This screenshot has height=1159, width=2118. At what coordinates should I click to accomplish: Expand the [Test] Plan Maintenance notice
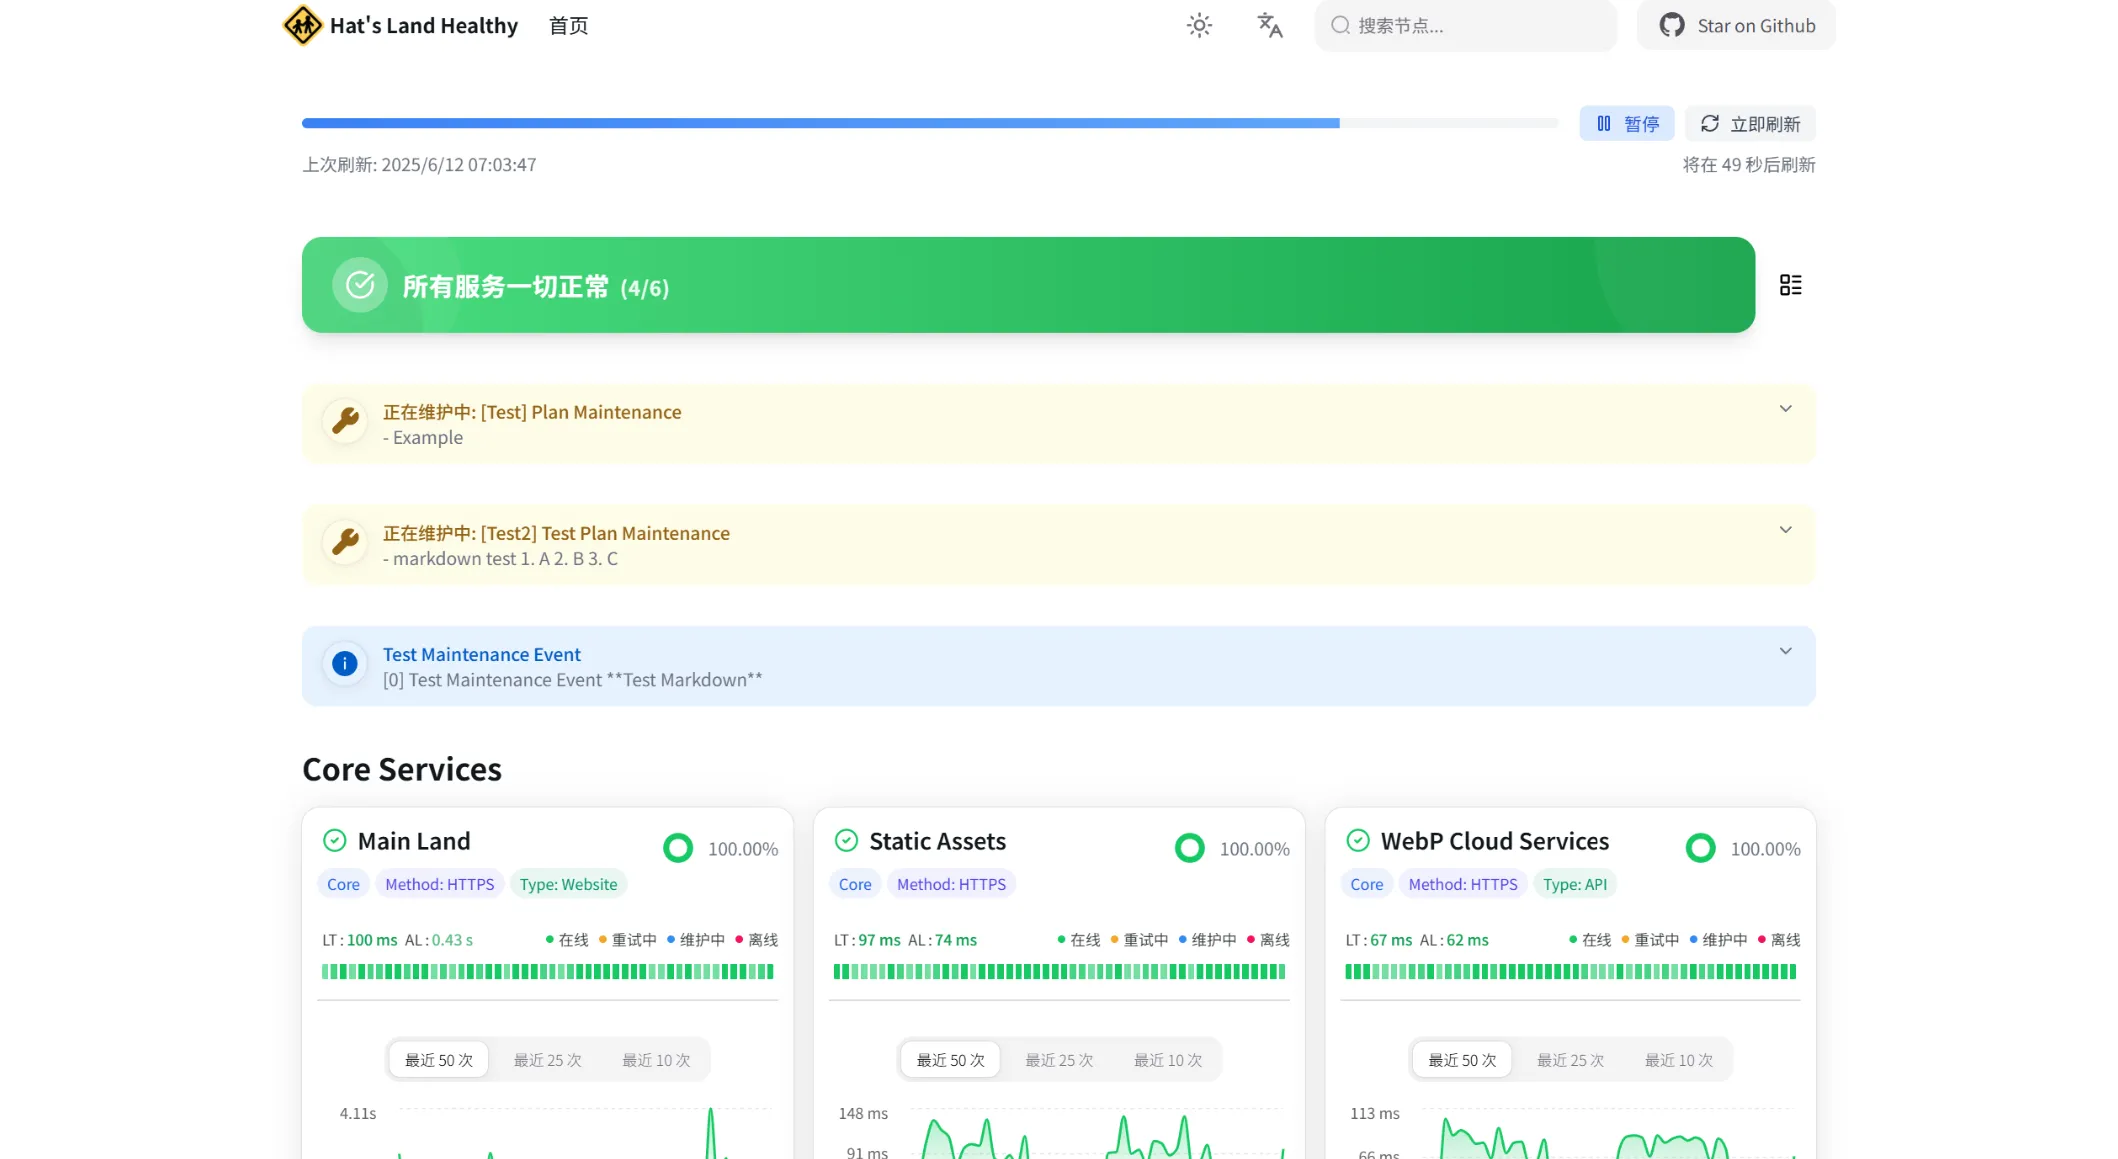click(x=1785, y=409)
